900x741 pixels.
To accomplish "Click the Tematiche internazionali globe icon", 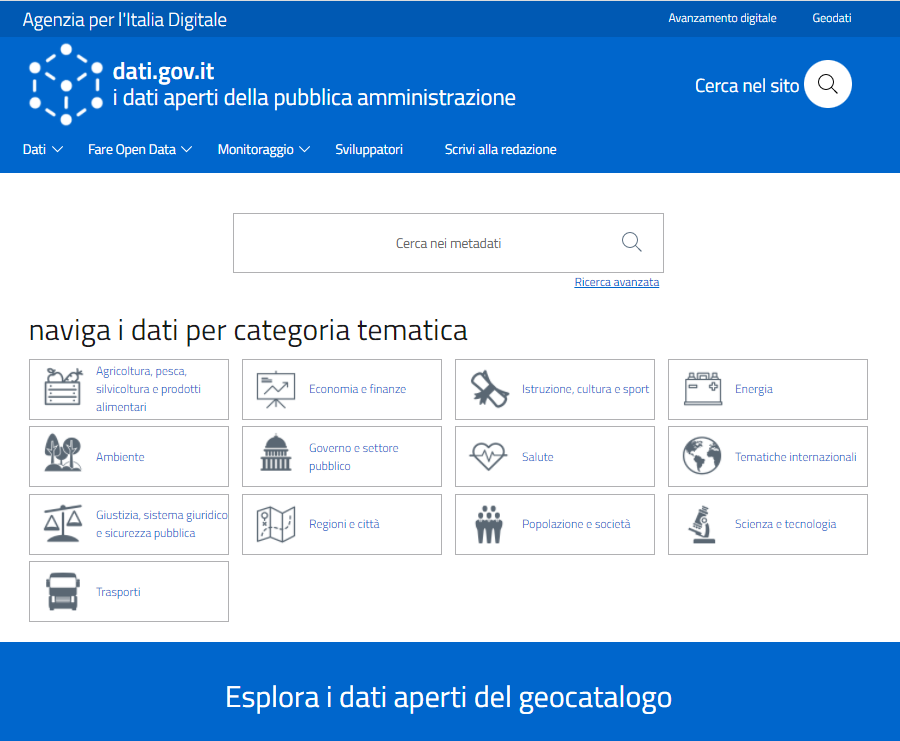I will click(x=702, y=457).
